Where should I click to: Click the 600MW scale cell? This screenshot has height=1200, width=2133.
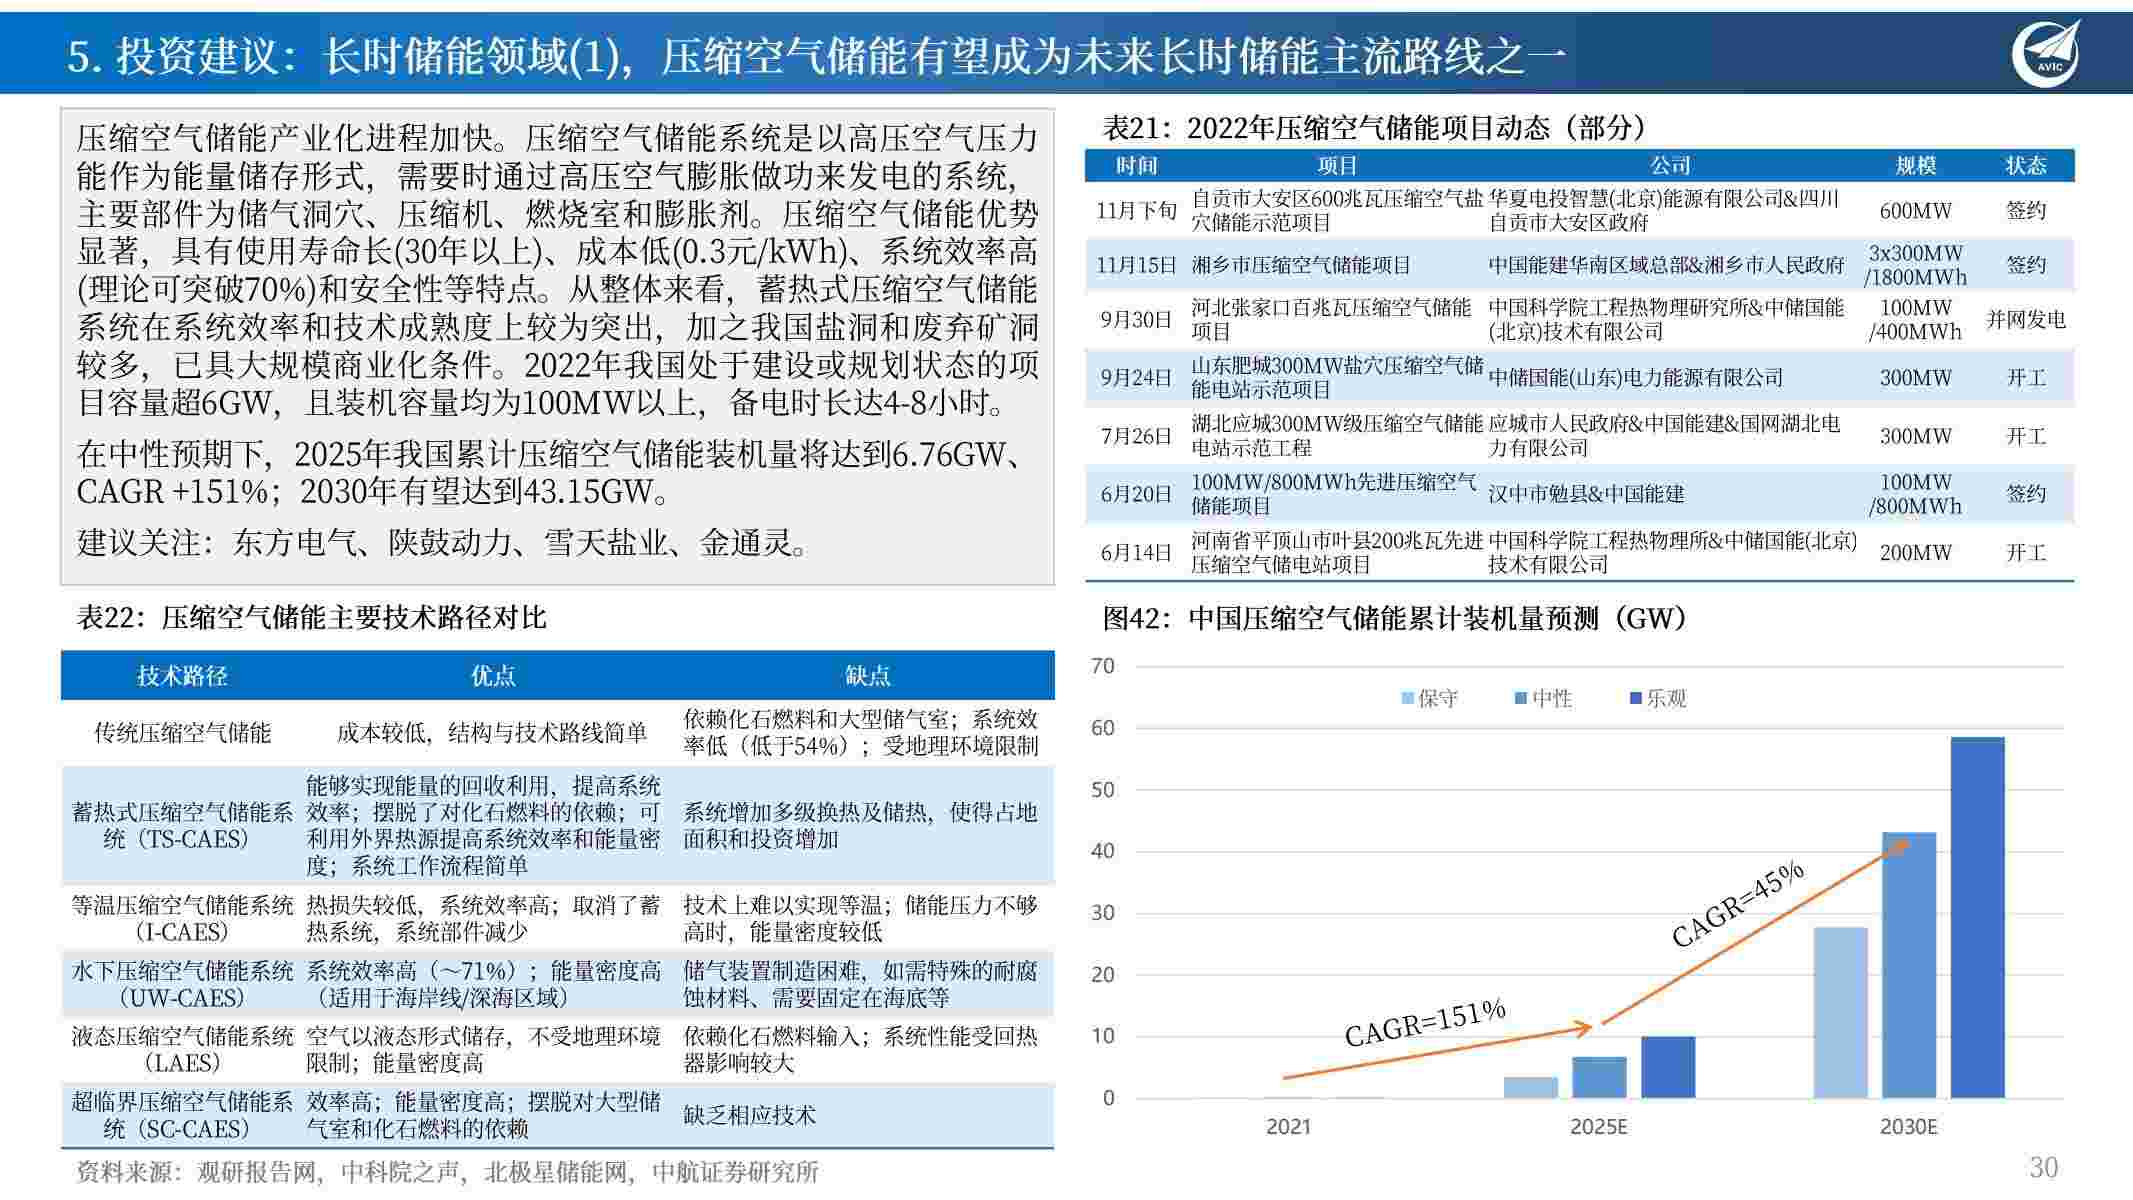(1916, 211)
